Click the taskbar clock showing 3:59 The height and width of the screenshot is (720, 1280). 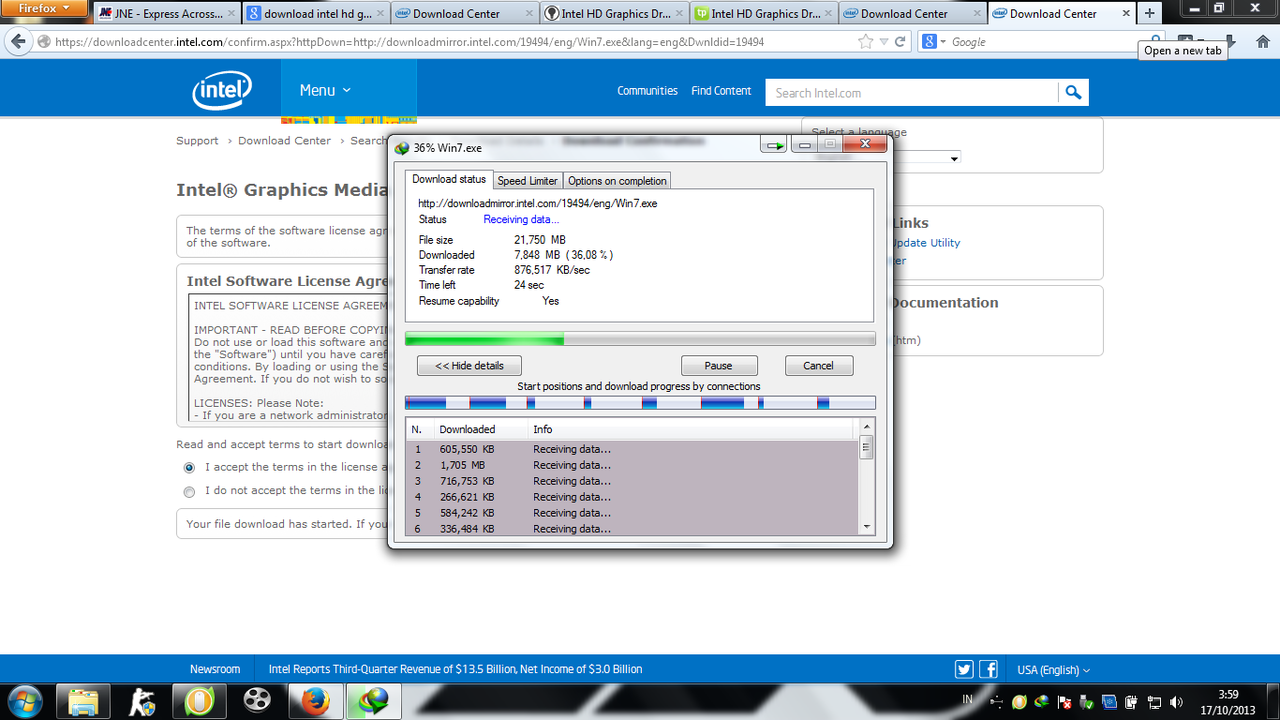pos(1229,701)
